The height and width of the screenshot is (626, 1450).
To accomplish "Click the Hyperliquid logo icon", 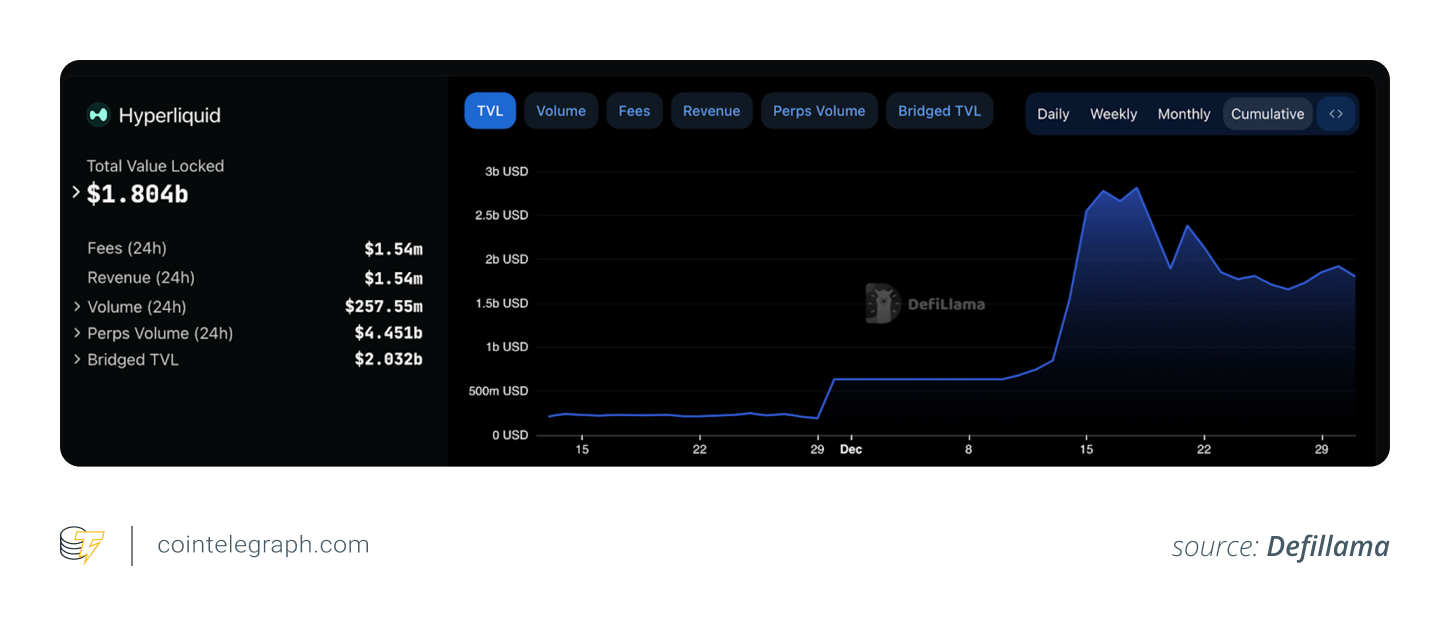I will tap(98, 115).
